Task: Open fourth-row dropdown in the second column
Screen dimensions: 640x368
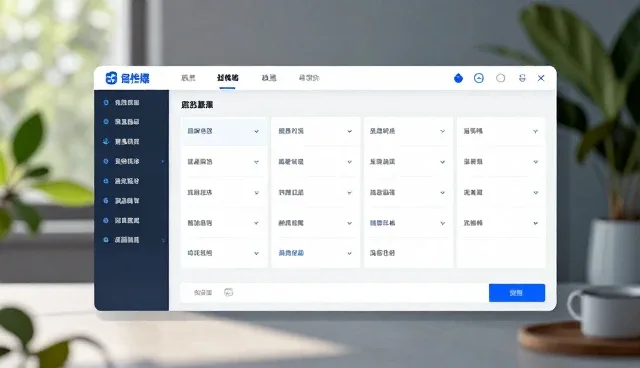Action: (316, 223)
